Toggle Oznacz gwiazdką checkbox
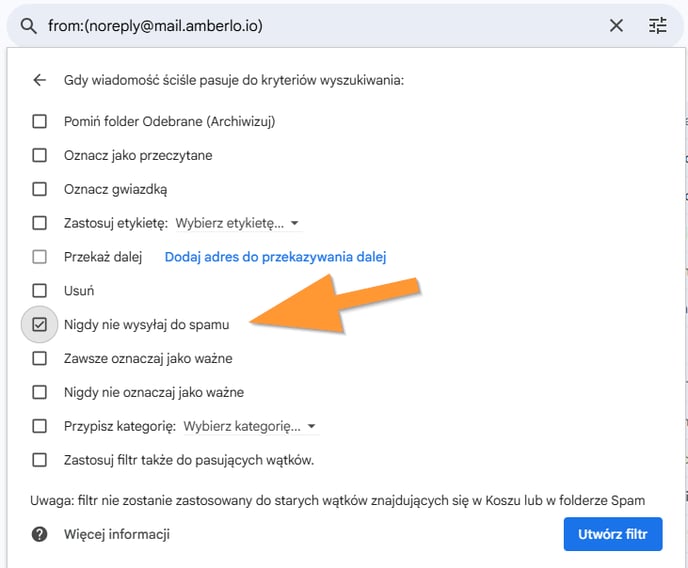Image resolution: width=688 pixels, height=568 pixels. click(39, 189)
